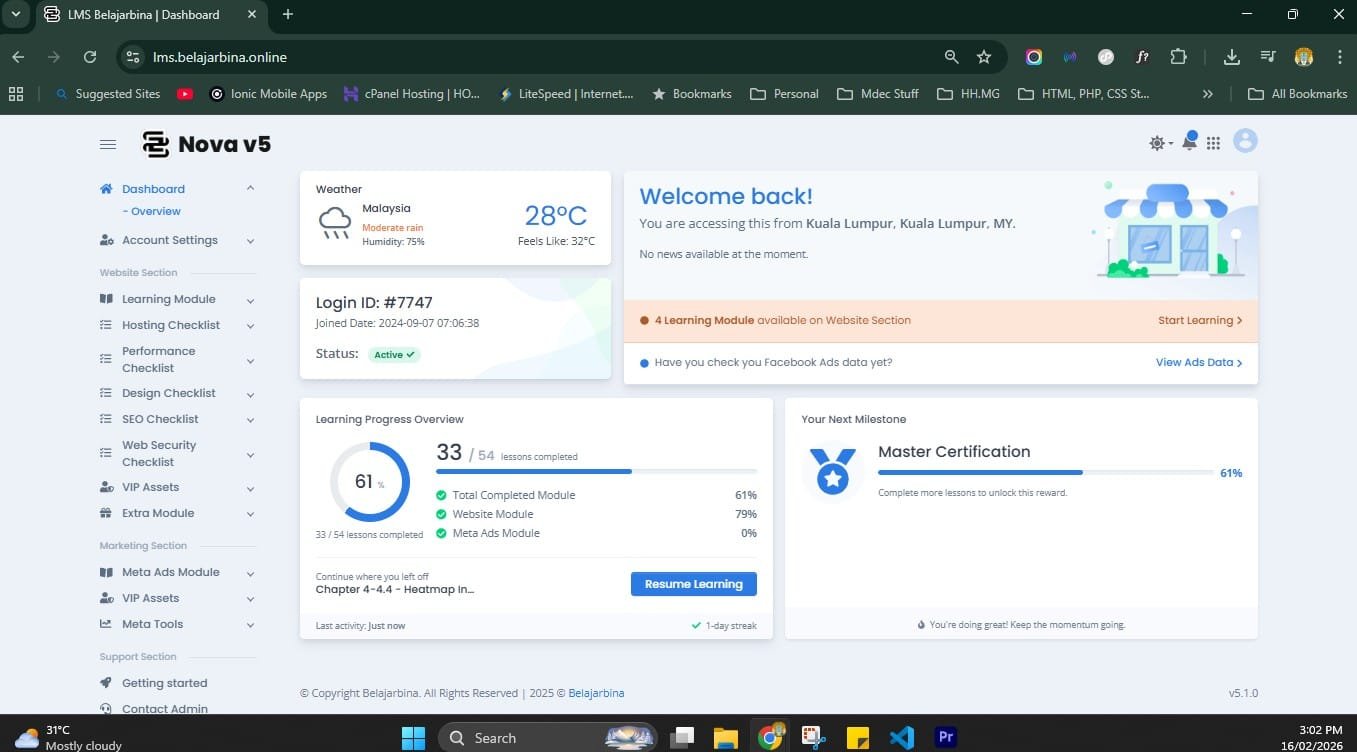The height and width of the screenshot is (752, 1357).
Task: Click the Master Certification progress bar
Action: [1043, 472]
